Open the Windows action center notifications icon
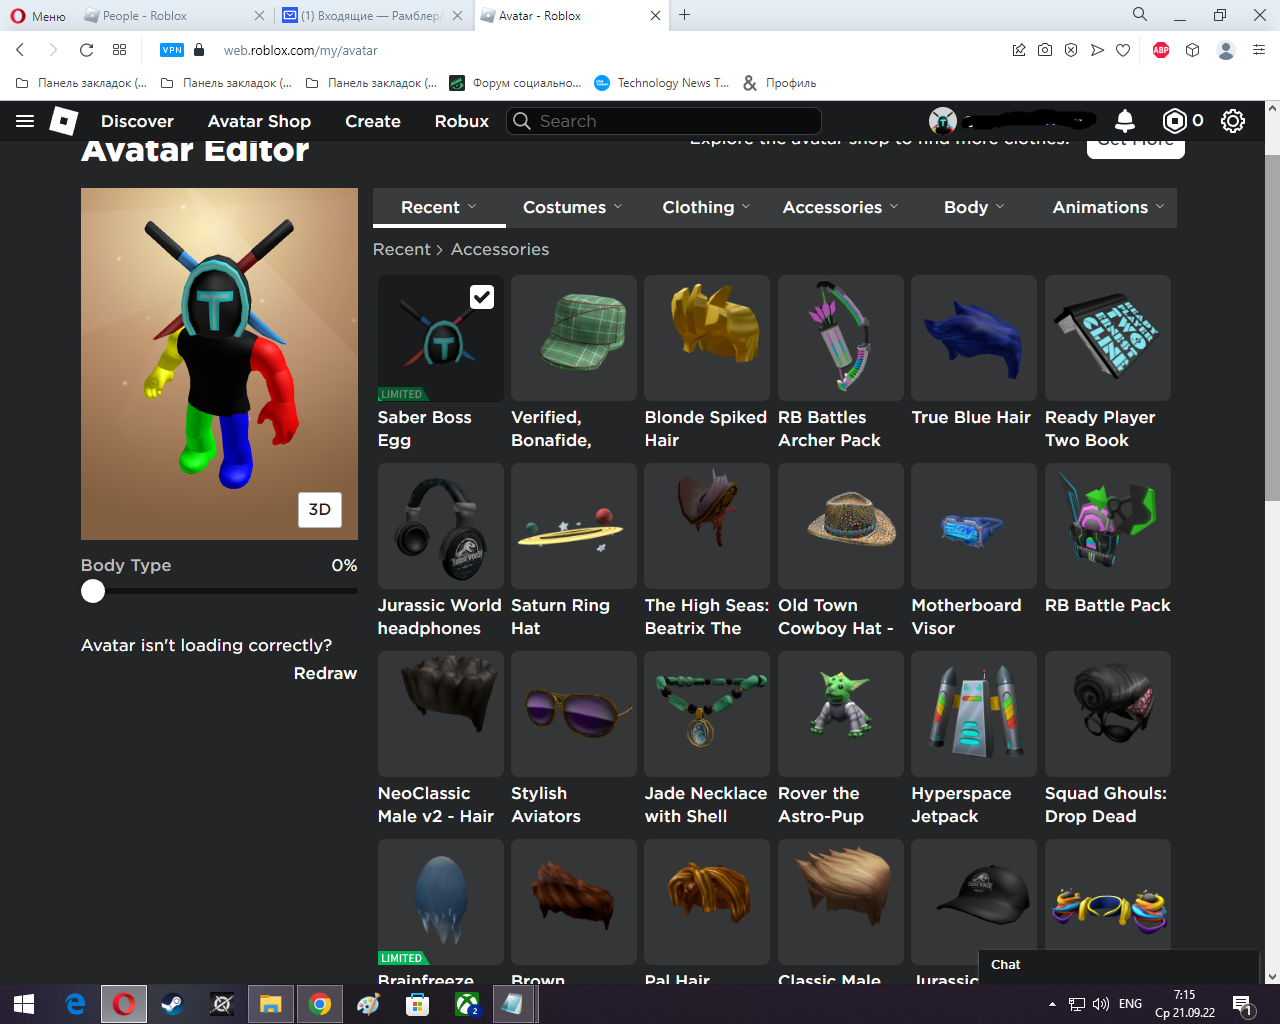Screen dimensions: 1280x1024 pyautogui.click(x=1242, y=1004)
